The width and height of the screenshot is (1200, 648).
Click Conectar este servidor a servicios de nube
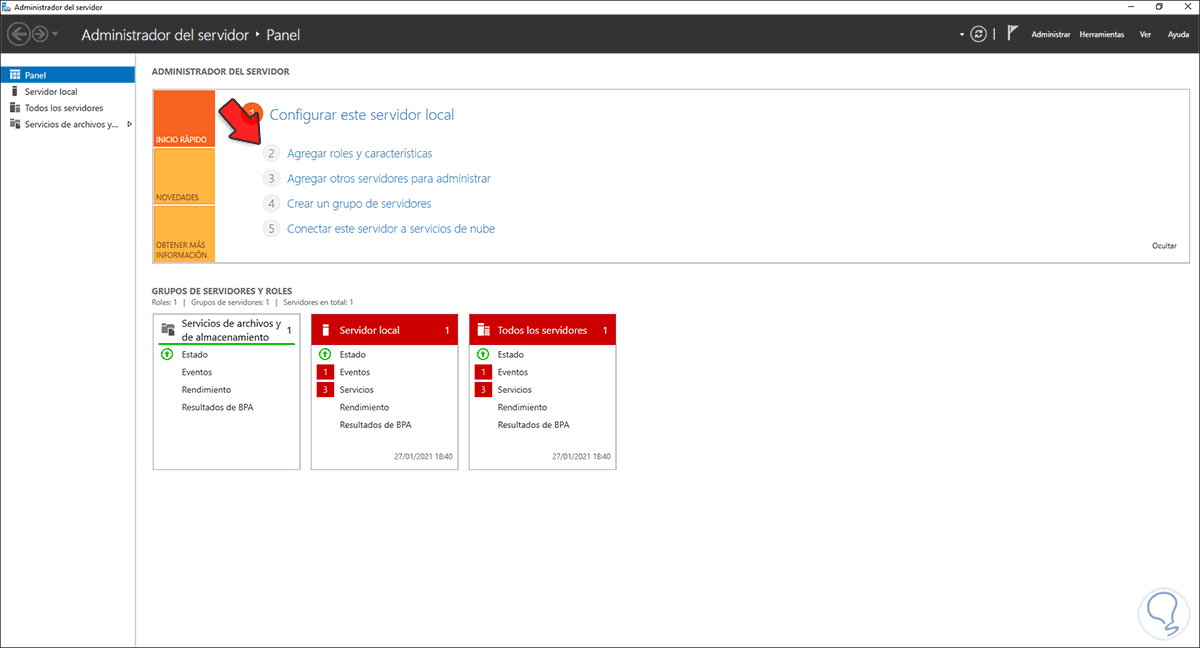tap(391, 228)
